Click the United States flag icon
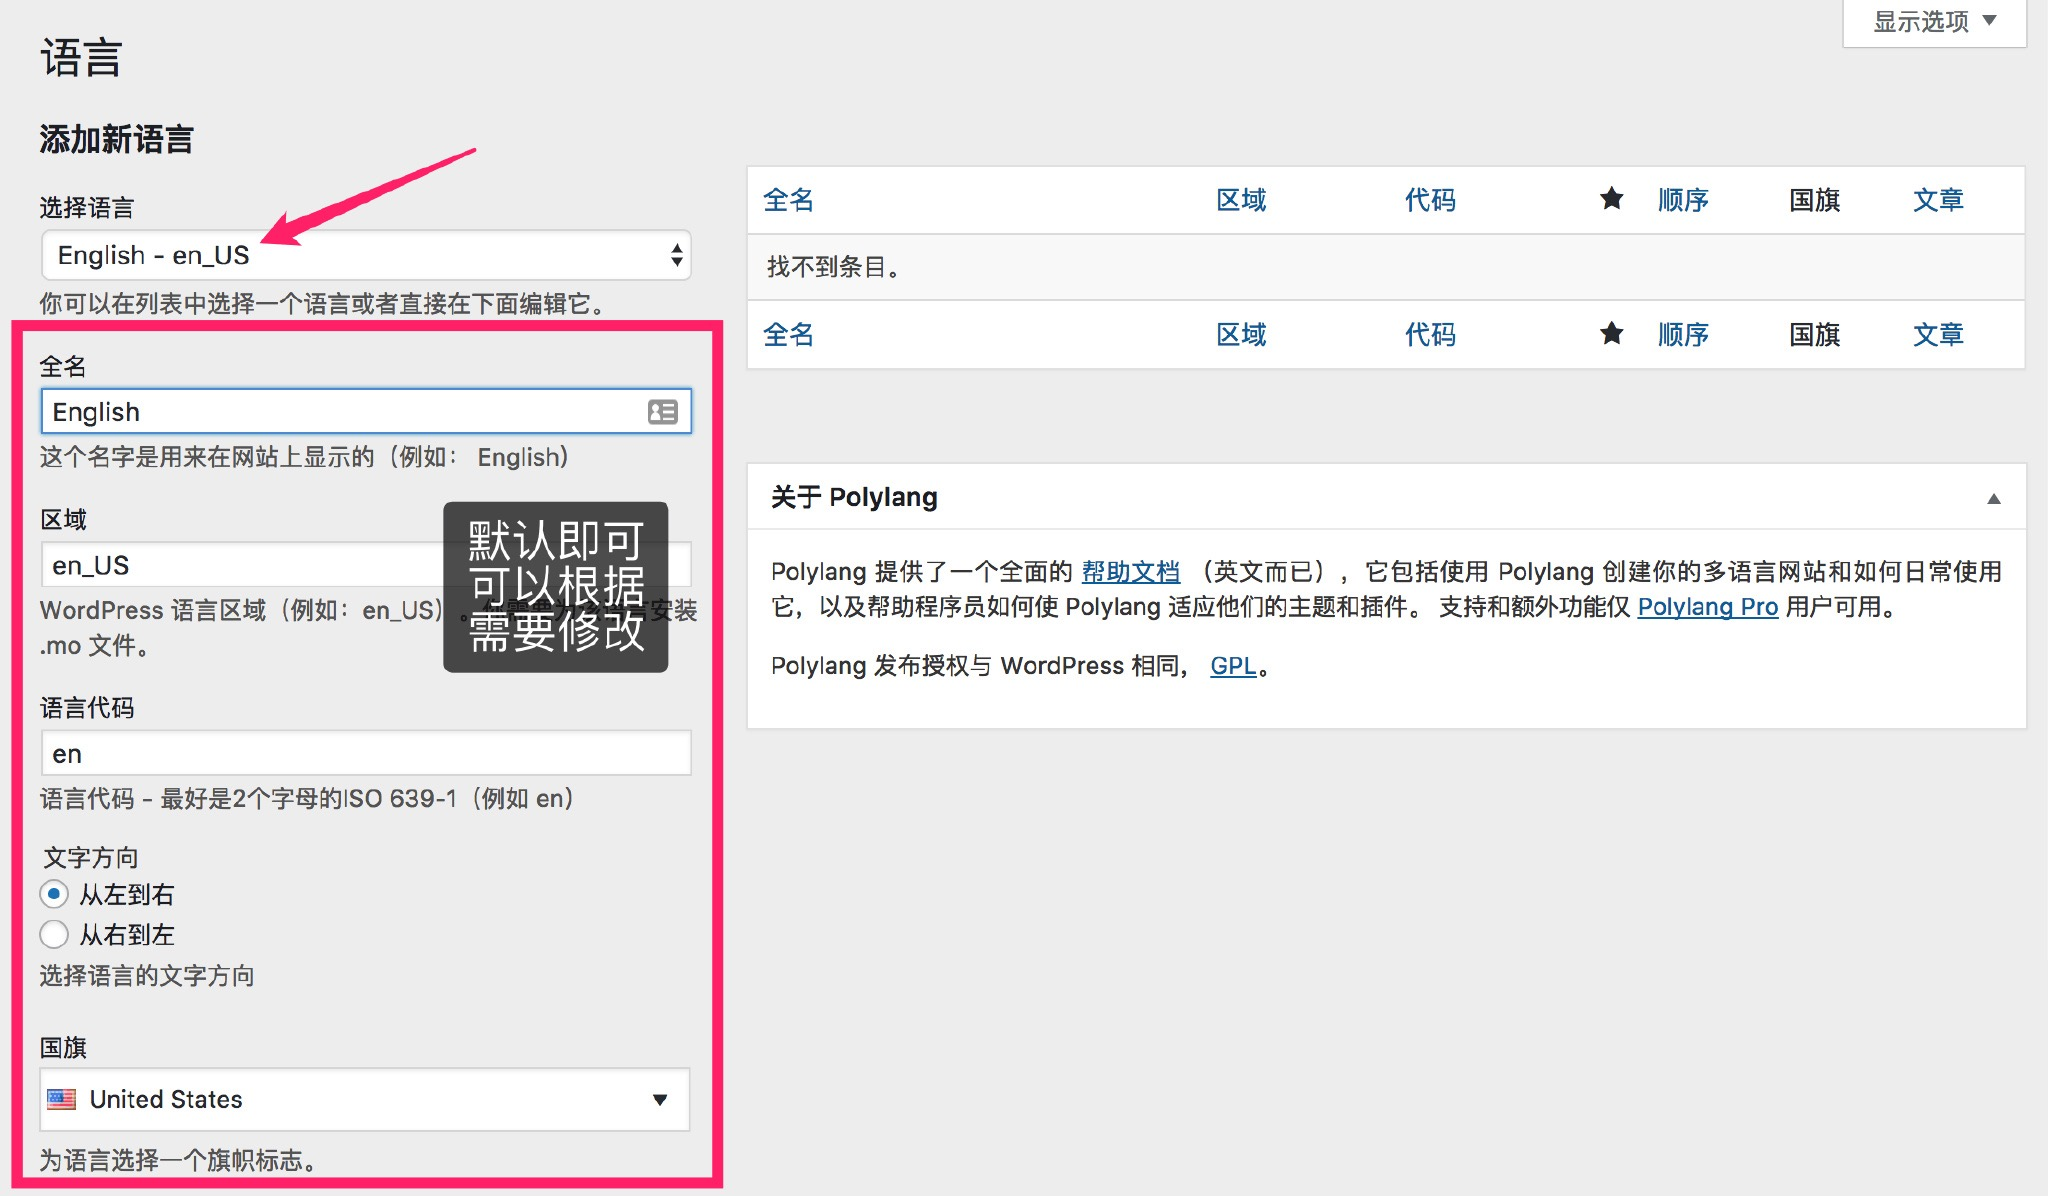Image resolution: width=2048 pixels, height=1196 pixels. pyautogui.click(x=62, y=1100)
